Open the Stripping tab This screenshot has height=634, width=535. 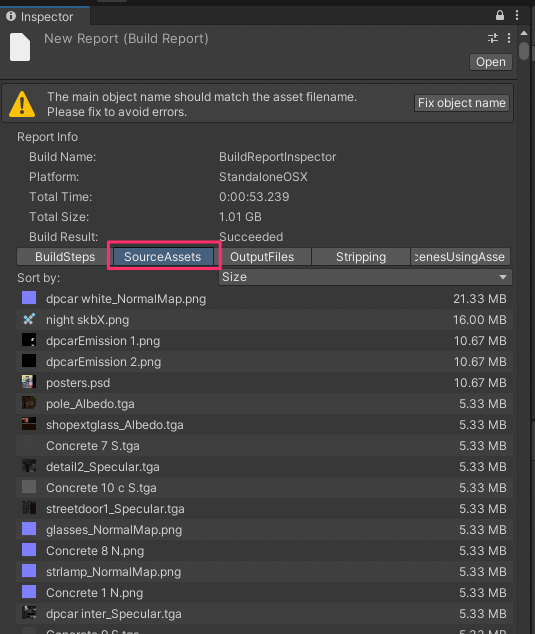(x=361, y=257)
